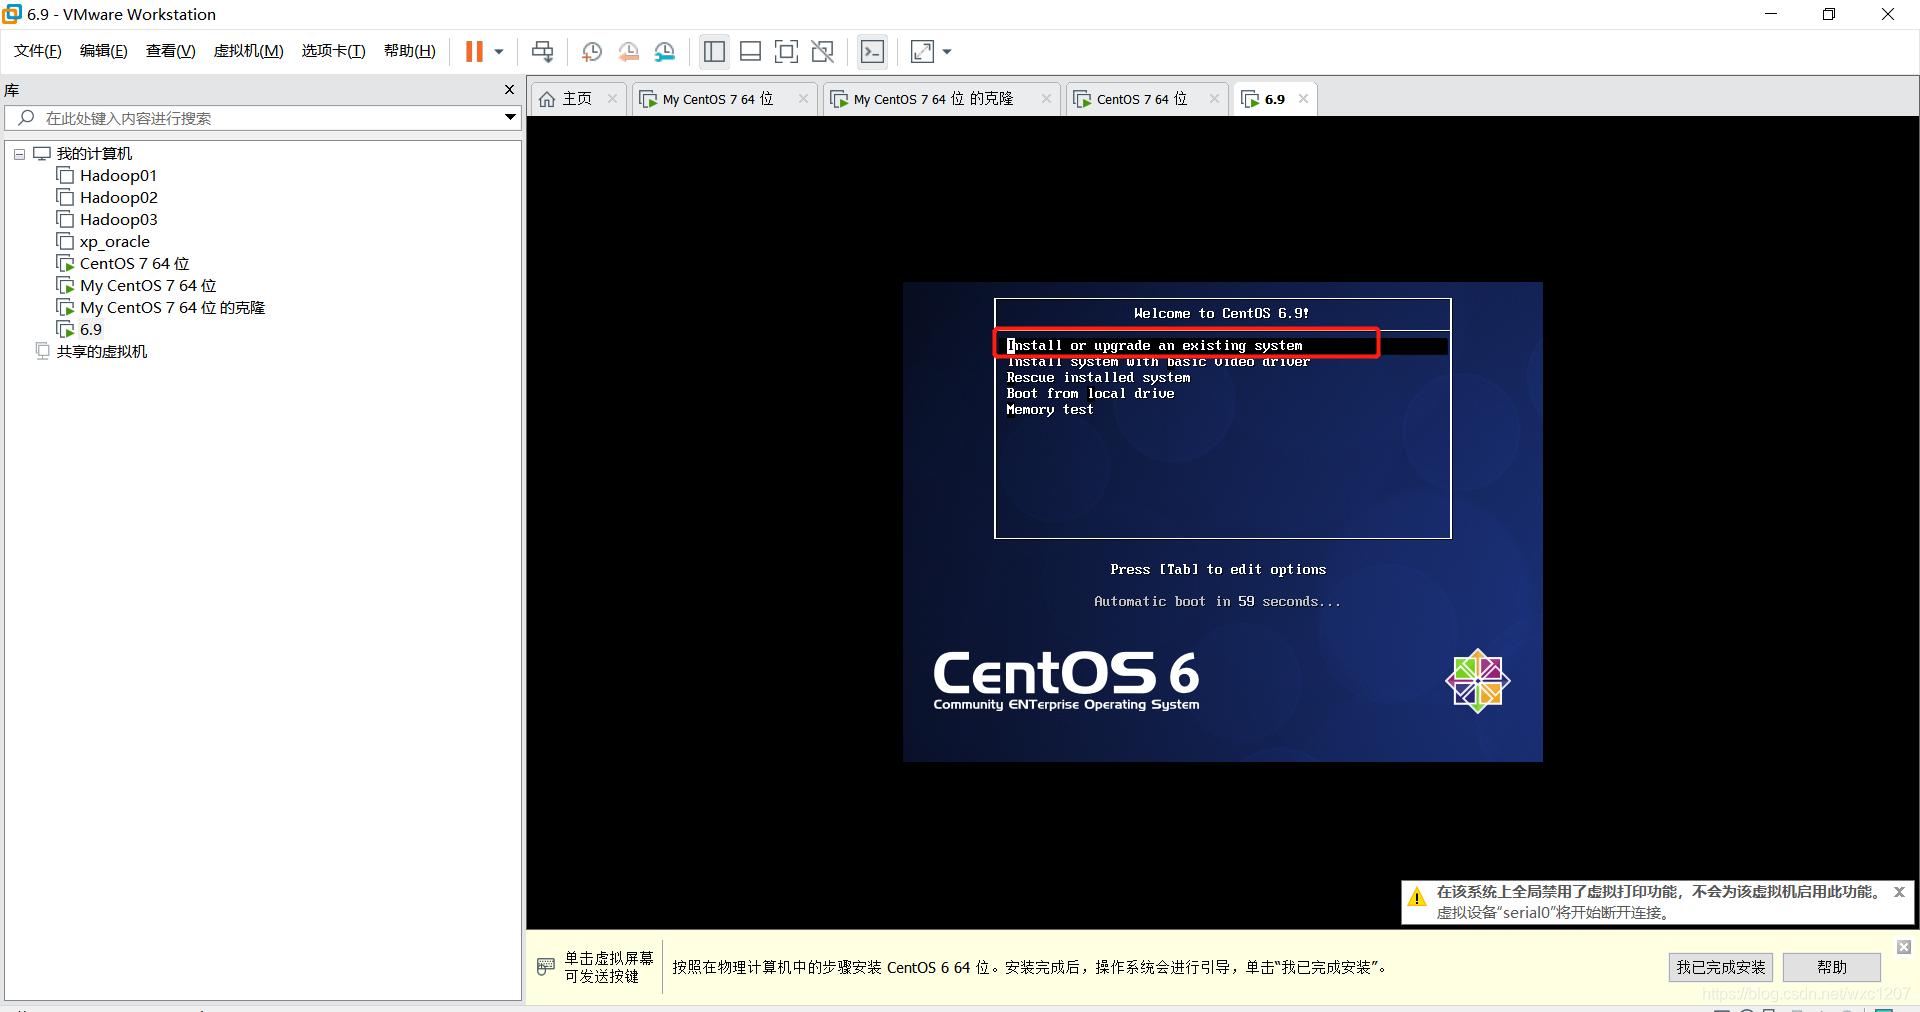Image resolution: width=1920 pixels, height=1012 pixels.
Task: Dismiss the virtual printing warning notification
Action: coord(1899,892)
